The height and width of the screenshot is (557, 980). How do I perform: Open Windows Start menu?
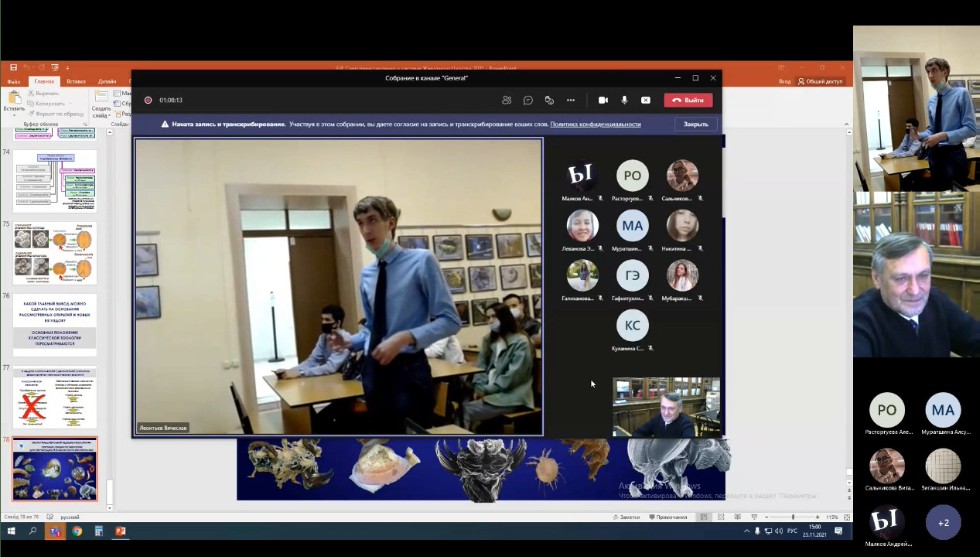pos(10,531)
